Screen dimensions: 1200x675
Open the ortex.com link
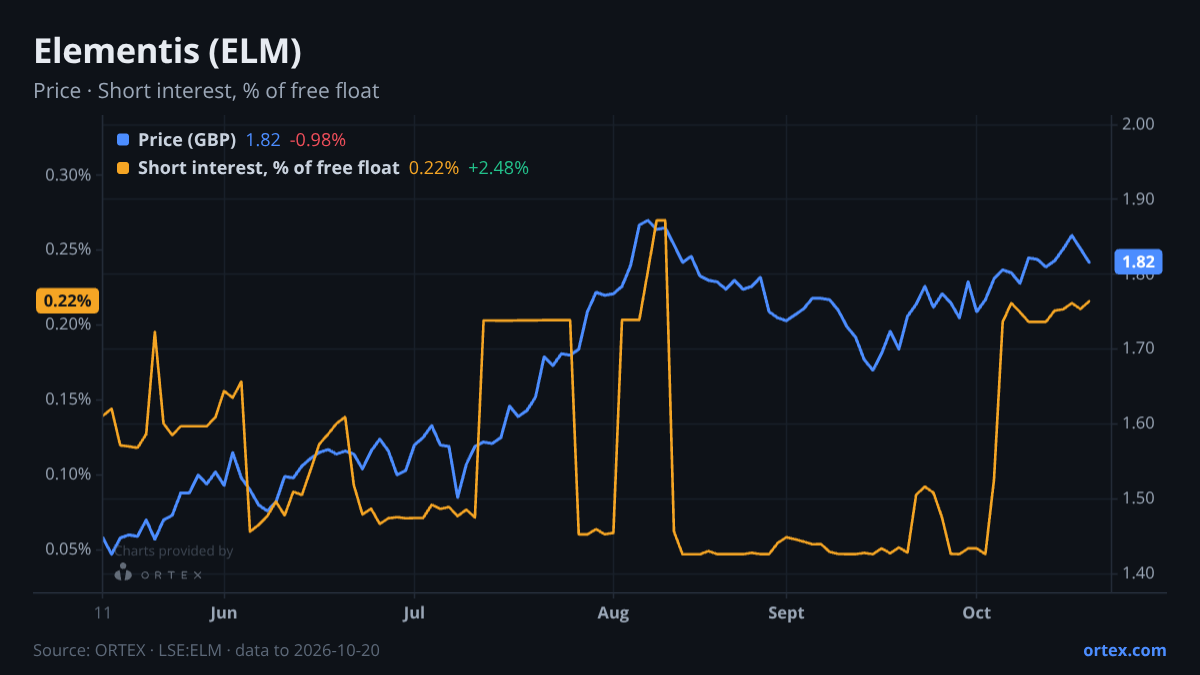point(1124,650)
